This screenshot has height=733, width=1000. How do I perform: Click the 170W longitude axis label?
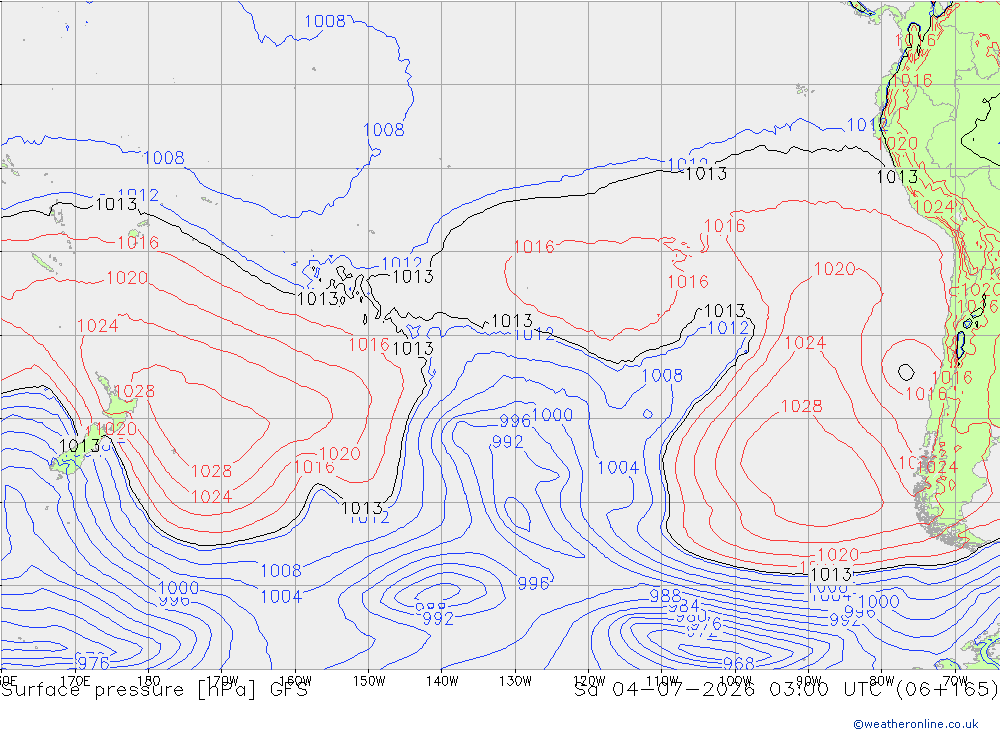[222, 681]
